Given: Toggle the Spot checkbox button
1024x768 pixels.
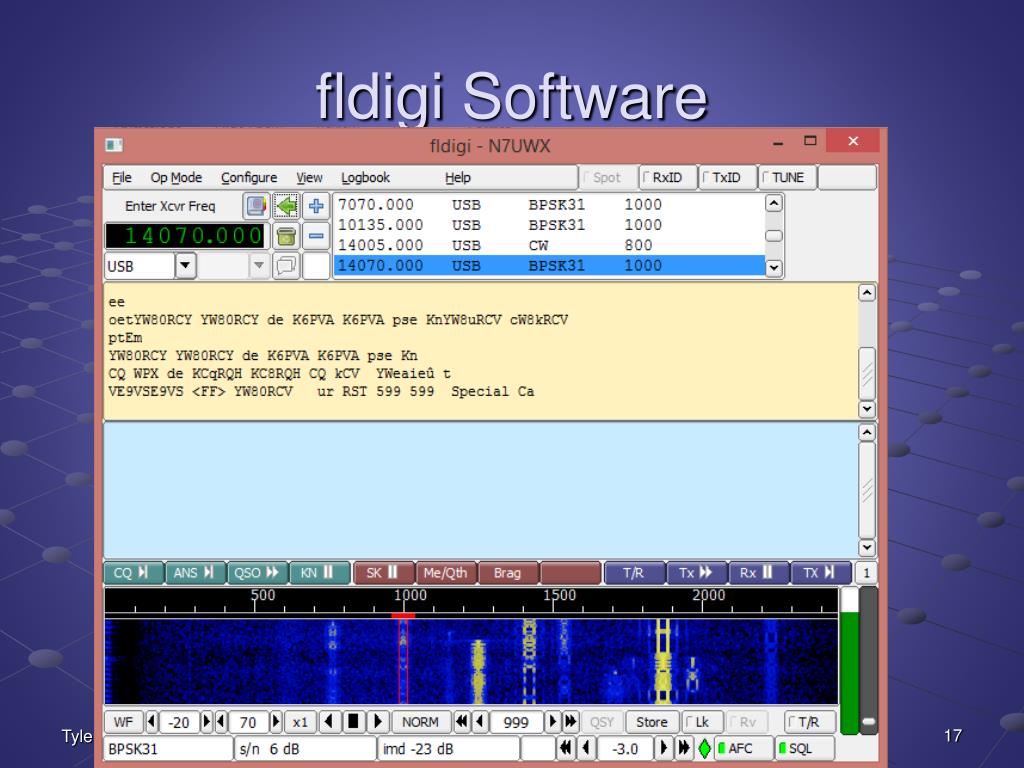Looking at the screenshot, I should pos(607,178).
